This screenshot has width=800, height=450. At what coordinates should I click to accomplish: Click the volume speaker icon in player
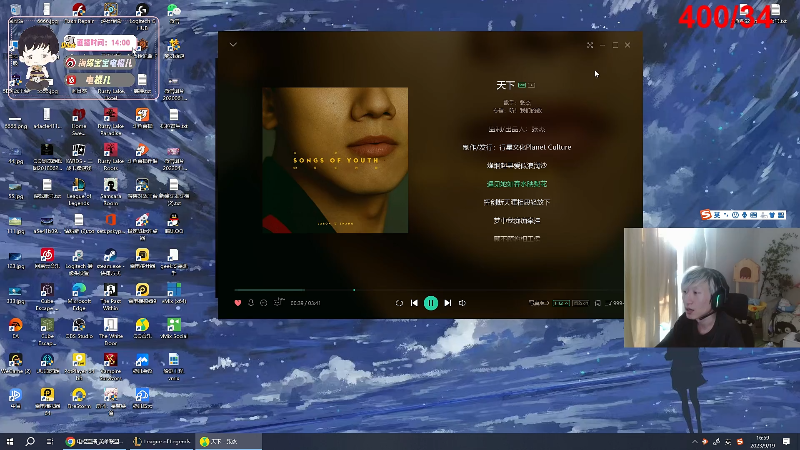(x=462, y=303)
